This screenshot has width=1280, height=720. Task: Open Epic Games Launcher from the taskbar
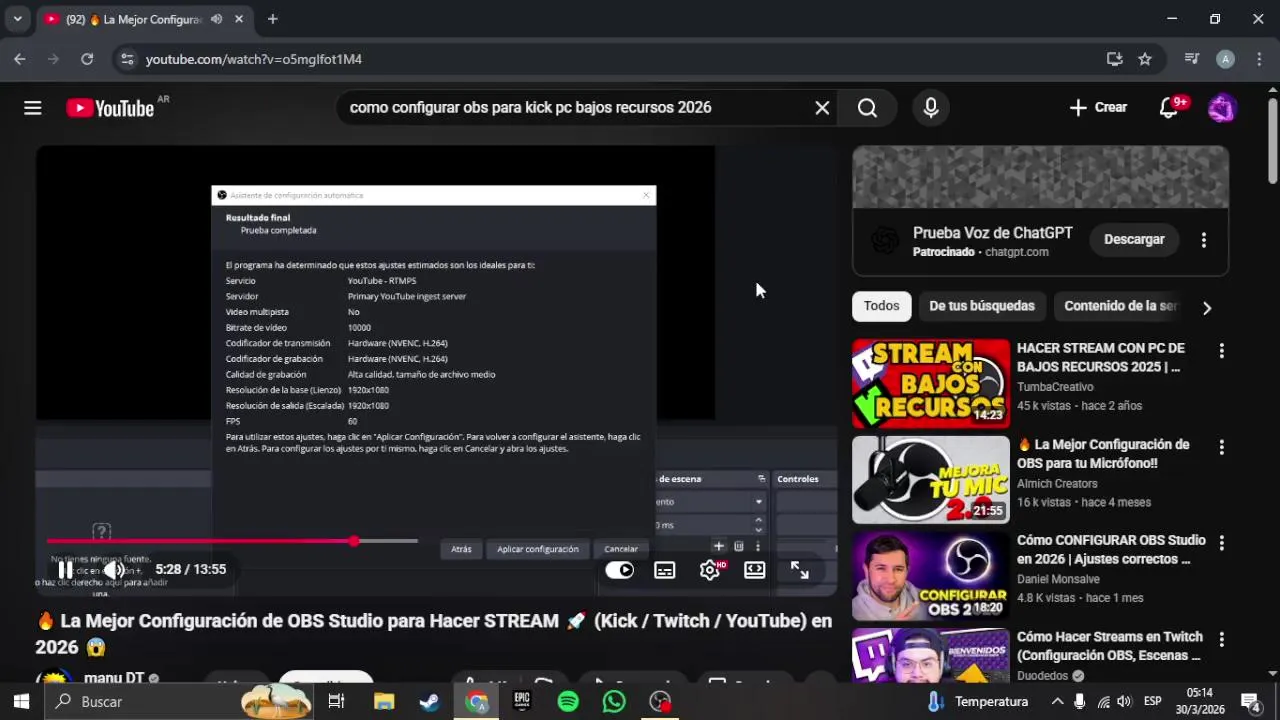click(x=521, y=702)
